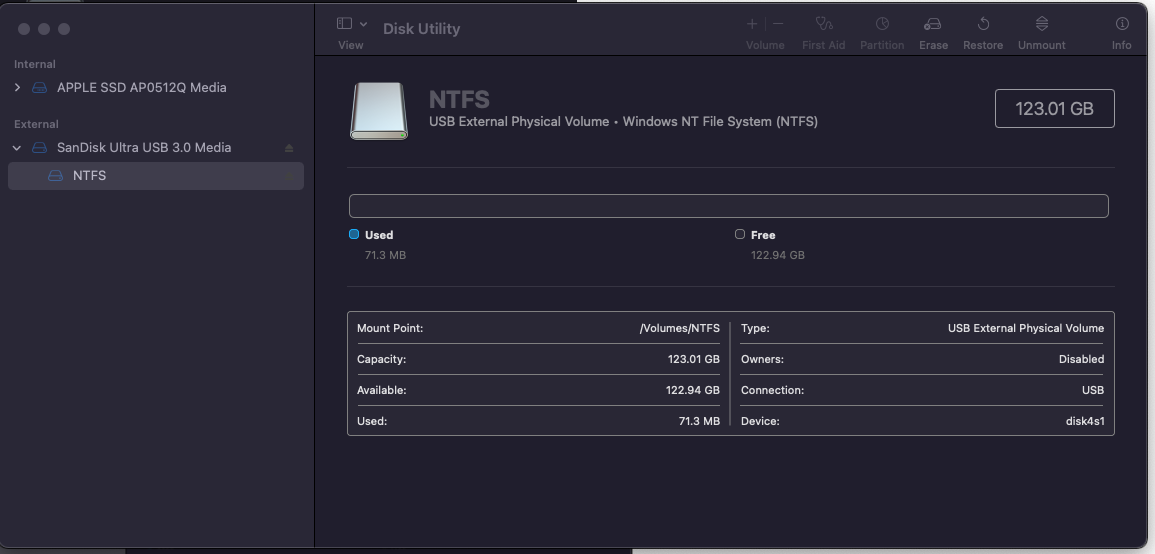Click the External section header
This screenshot has width=1155, height=554.
(36, 125)
